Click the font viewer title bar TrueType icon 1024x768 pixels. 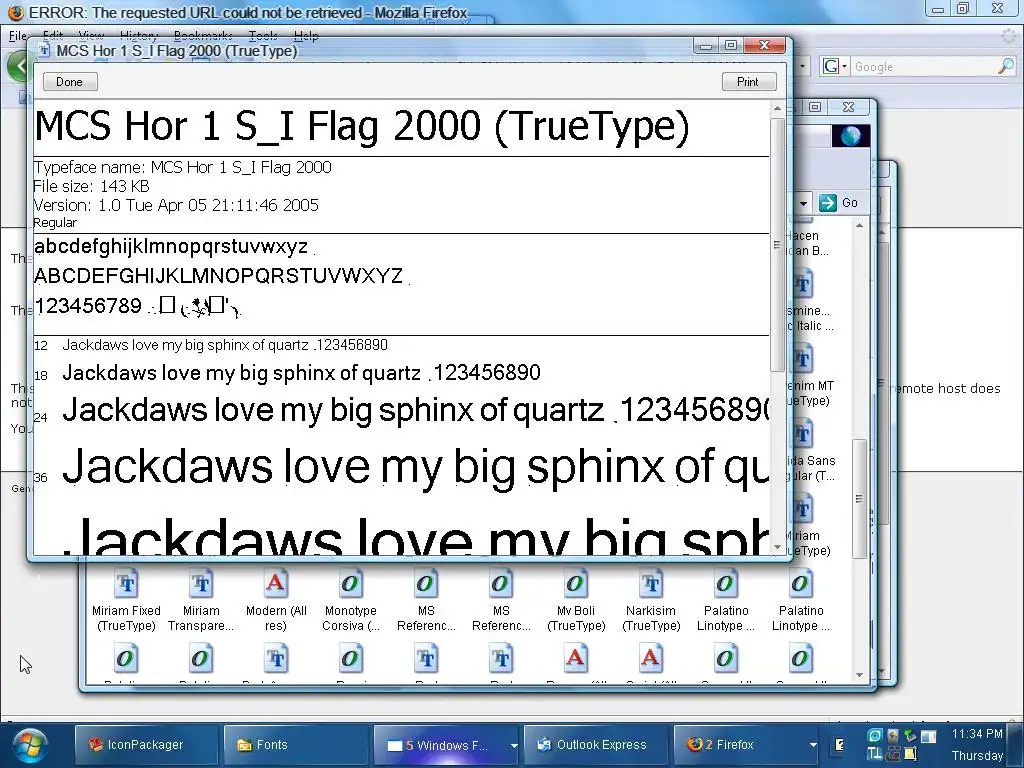click(x=44, y=51)
